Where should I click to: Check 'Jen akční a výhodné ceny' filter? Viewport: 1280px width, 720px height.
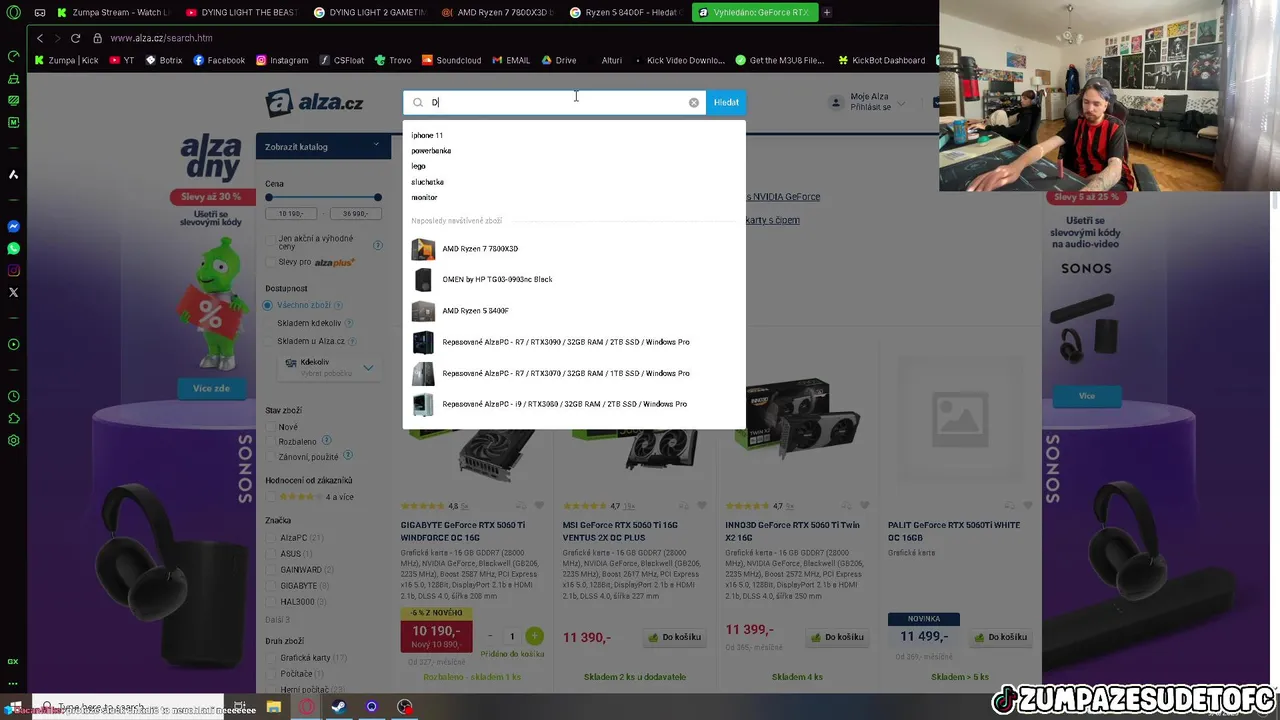coord(271,242)
